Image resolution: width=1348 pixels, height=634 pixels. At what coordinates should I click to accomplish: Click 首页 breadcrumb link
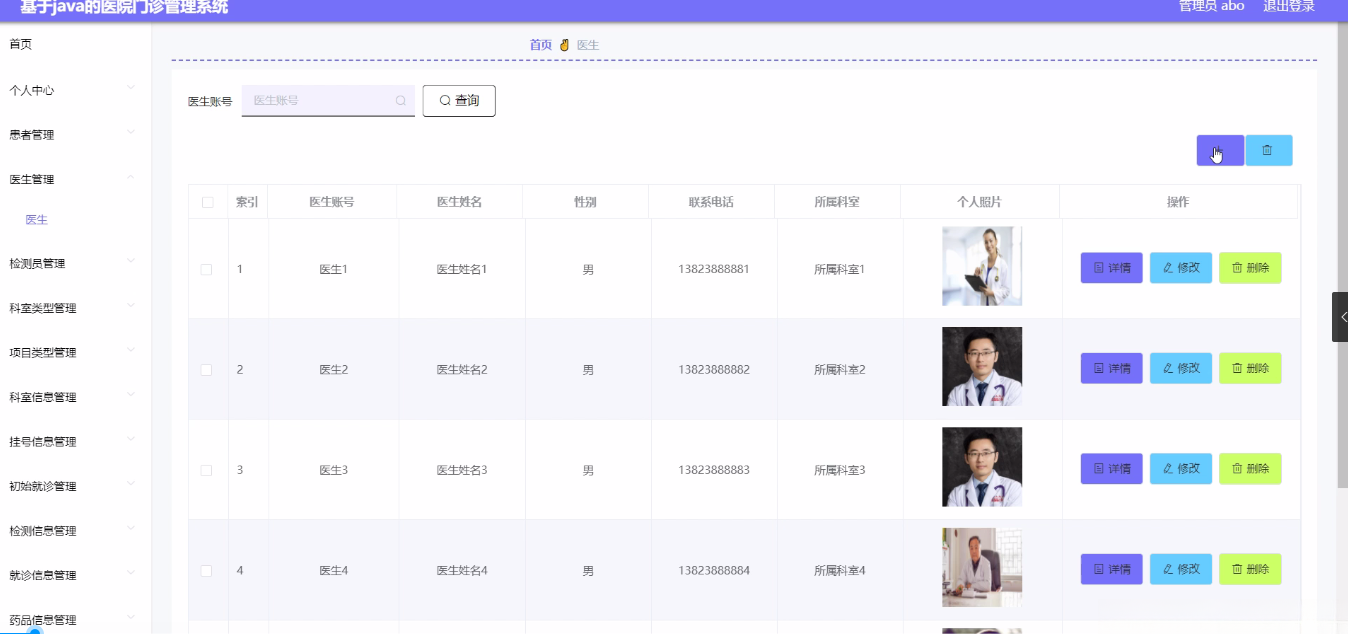click(x=540, y=45)
